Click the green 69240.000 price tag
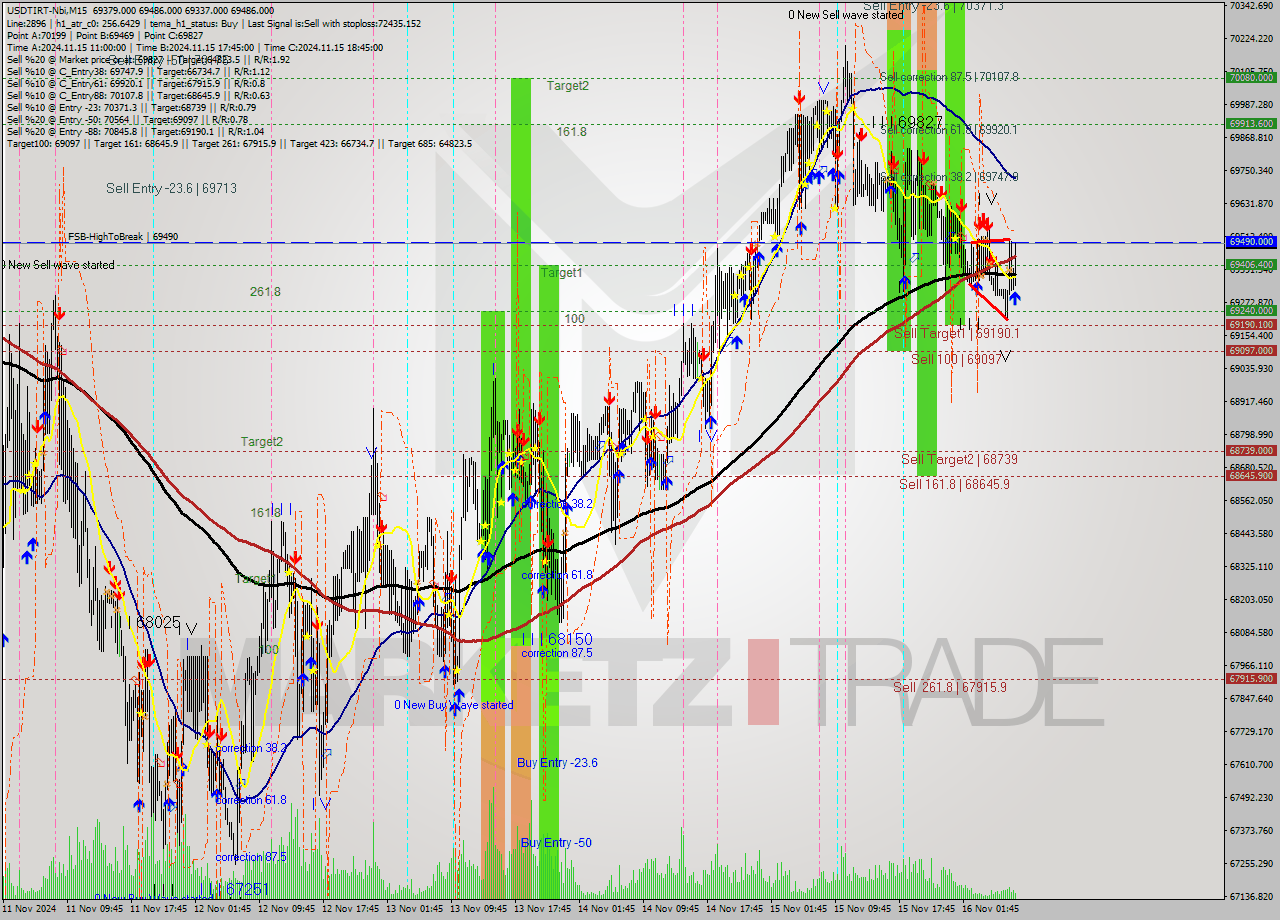Image resolution: width=1280 pixels, height=920 pixels. [x=1250, y=311]
